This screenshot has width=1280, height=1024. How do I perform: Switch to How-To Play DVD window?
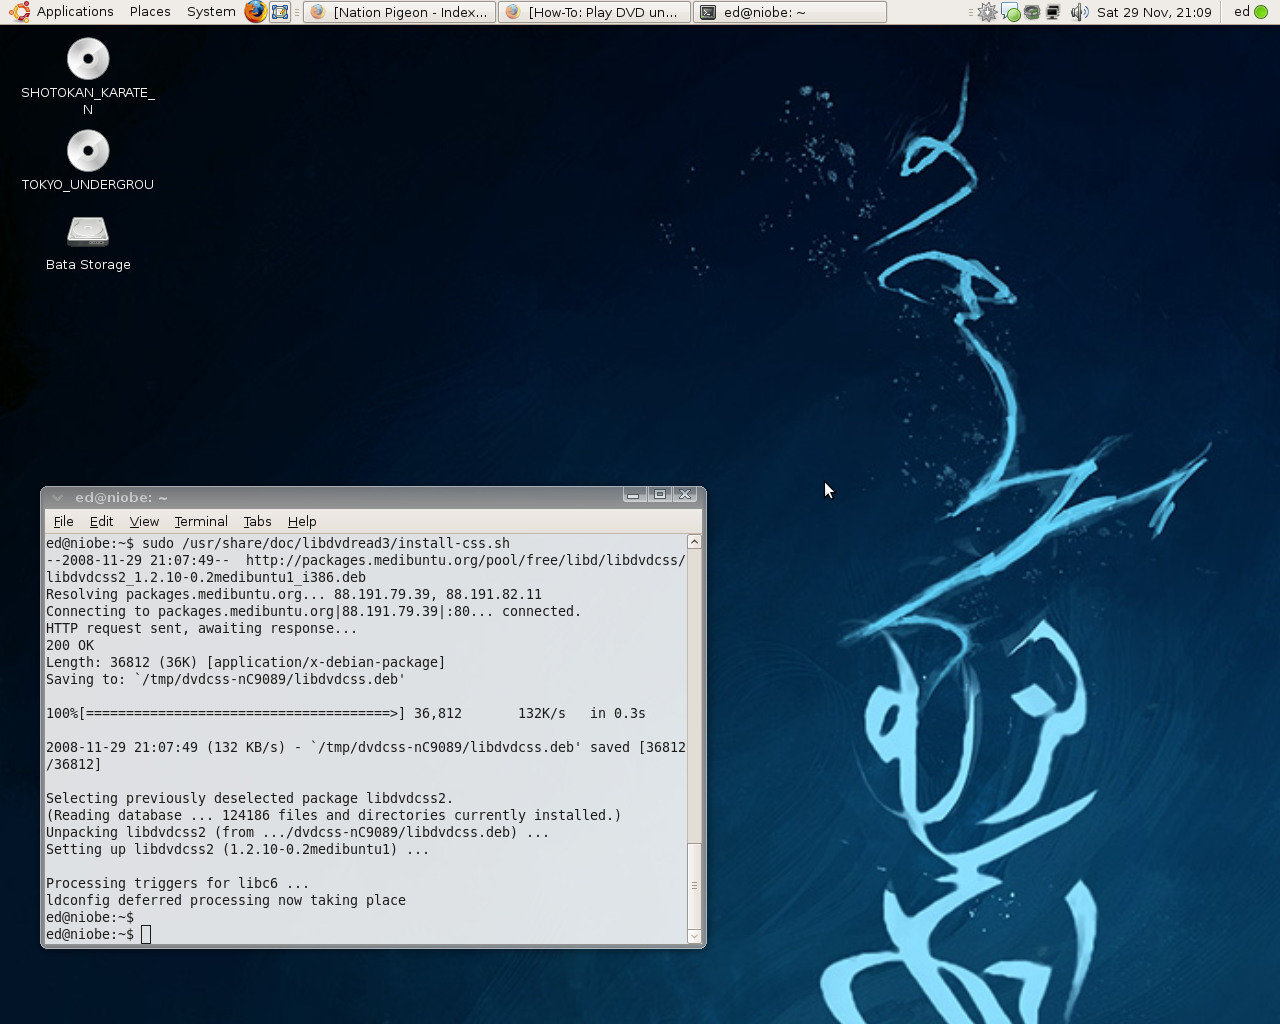coord(594,12)
